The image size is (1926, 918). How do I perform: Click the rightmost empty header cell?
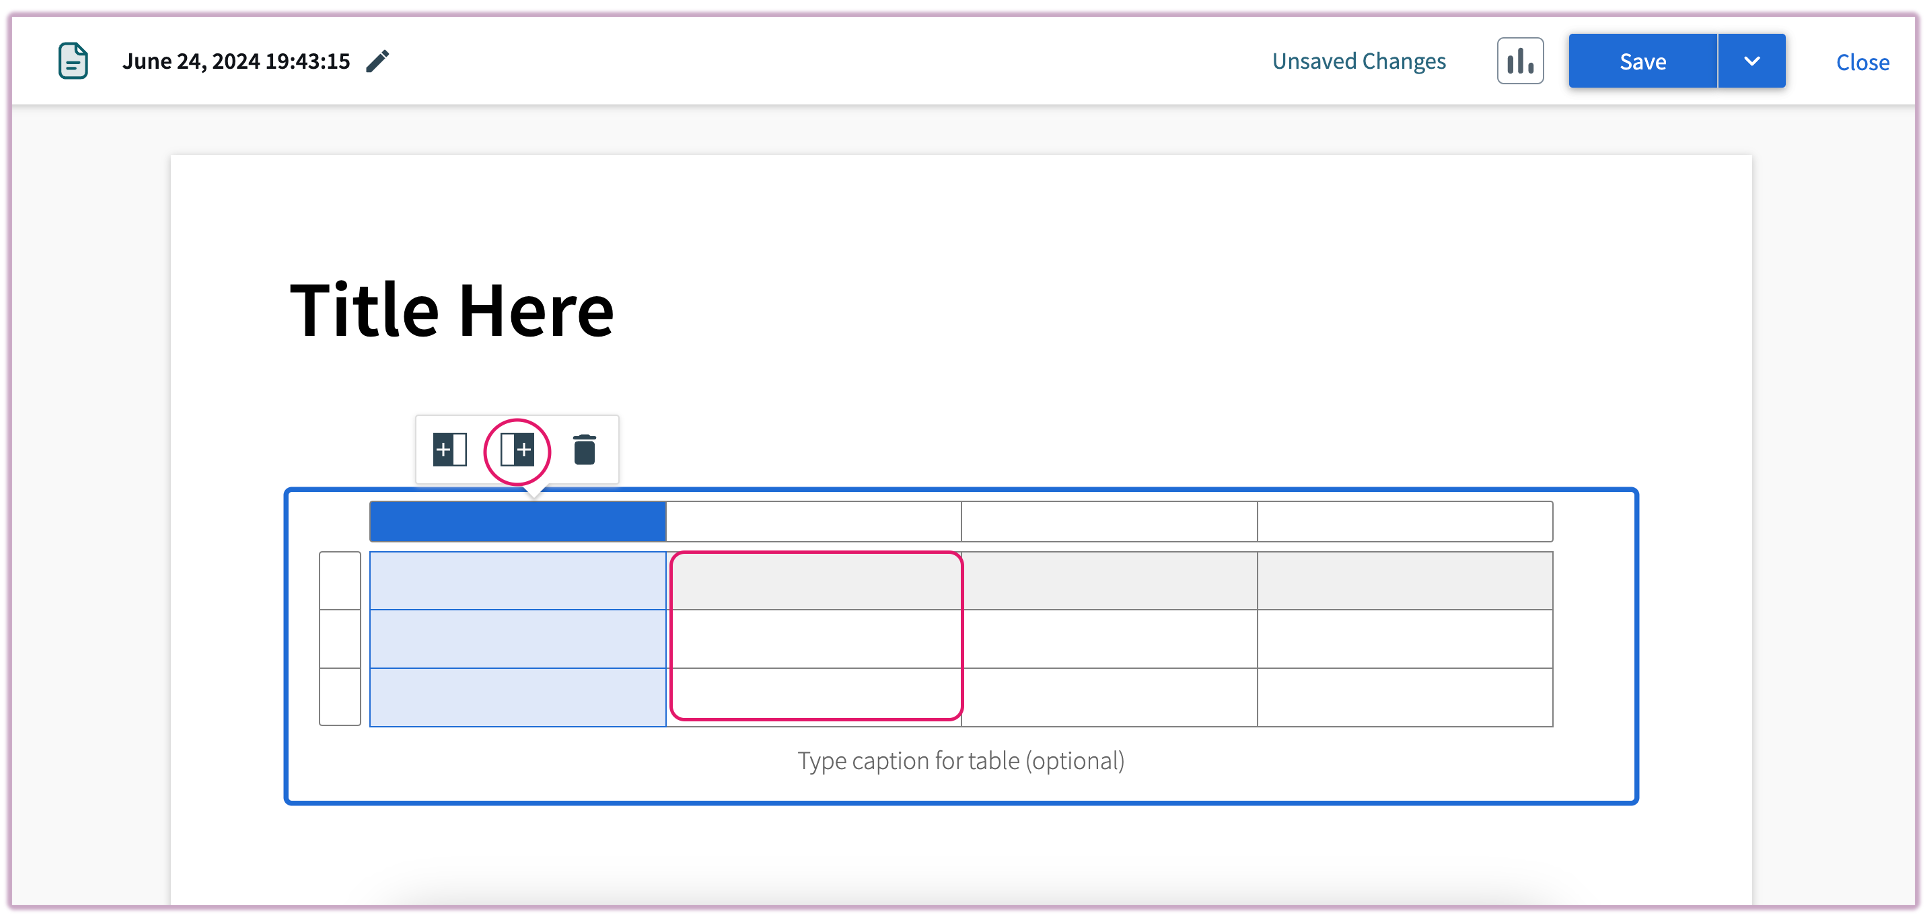(x=1404, y=520)
